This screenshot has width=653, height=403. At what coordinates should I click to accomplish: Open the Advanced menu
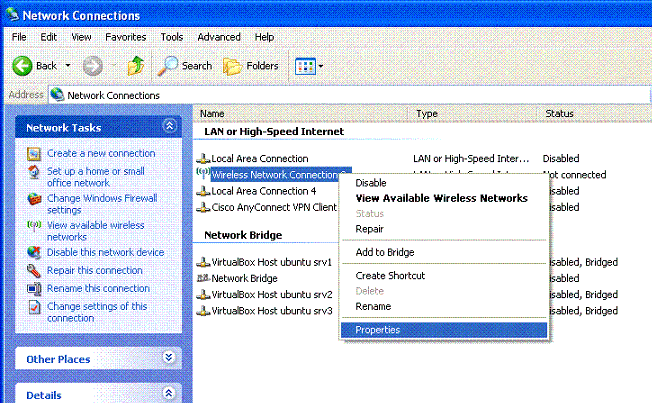(219, 37)
